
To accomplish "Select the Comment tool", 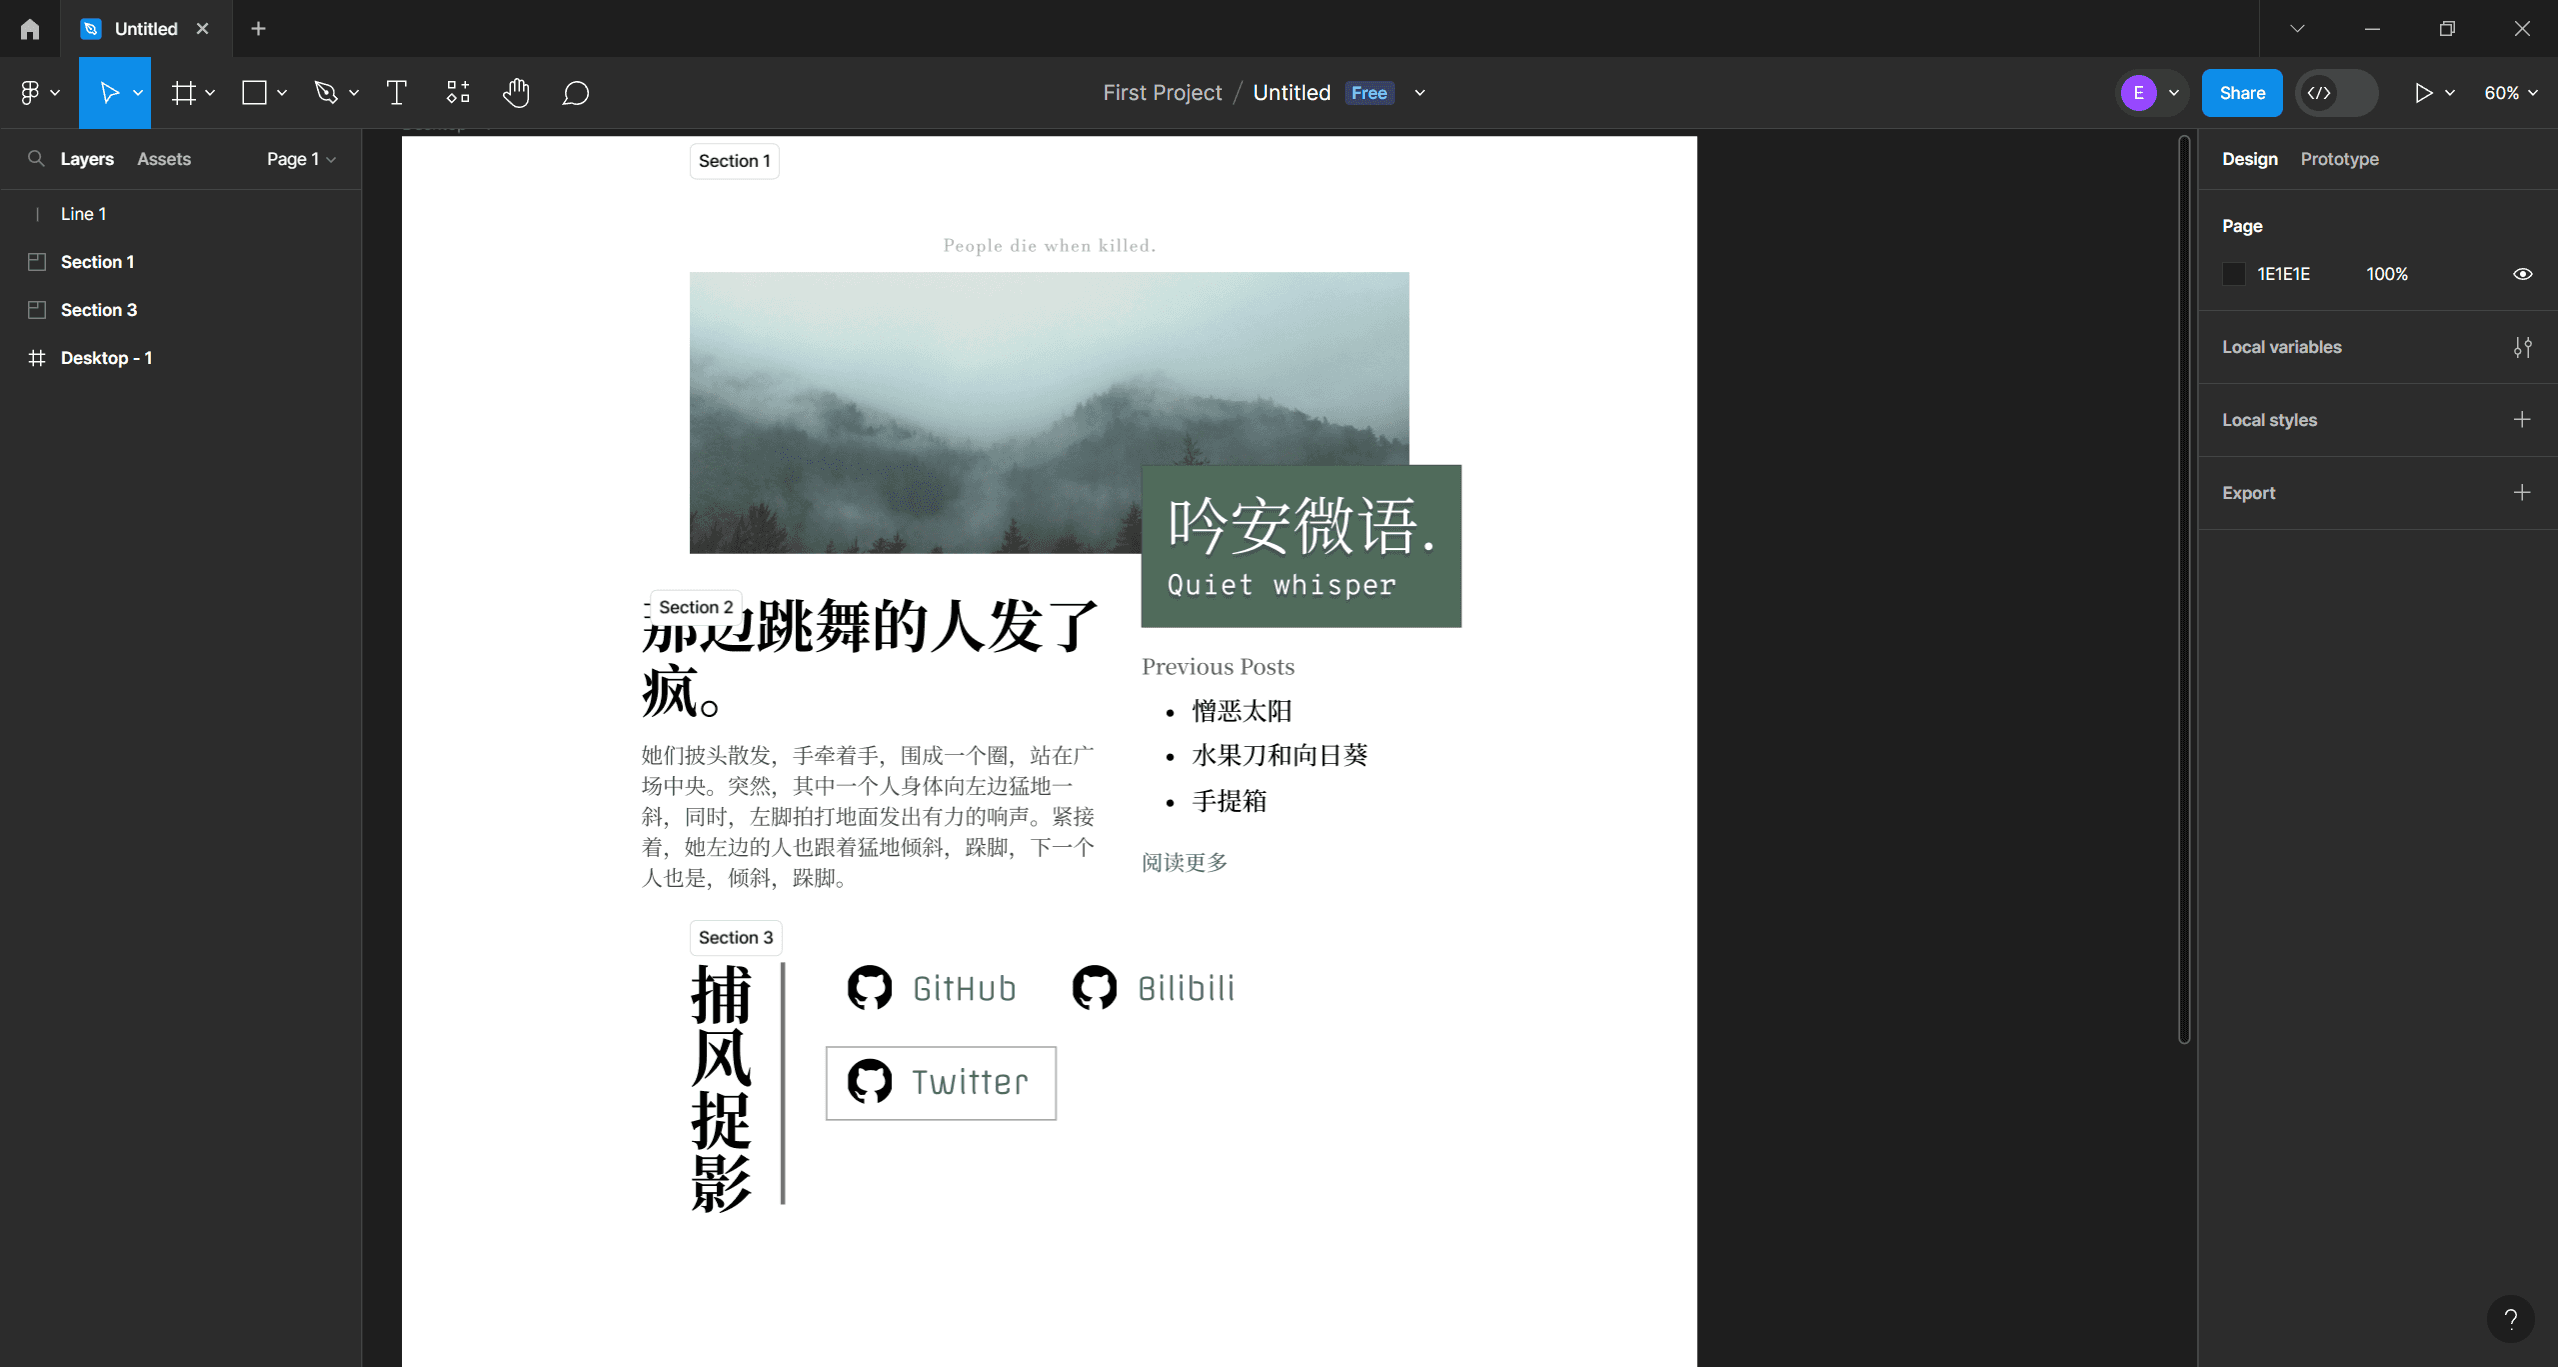I will pyautogui.click(x=575, y=93).
